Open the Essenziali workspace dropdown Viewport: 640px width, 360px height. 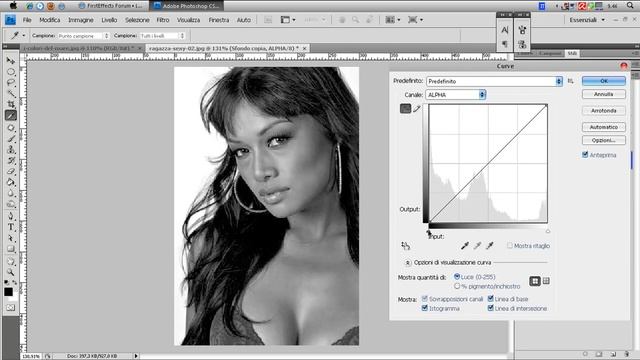pyautogui.click(x=587, y=20)
